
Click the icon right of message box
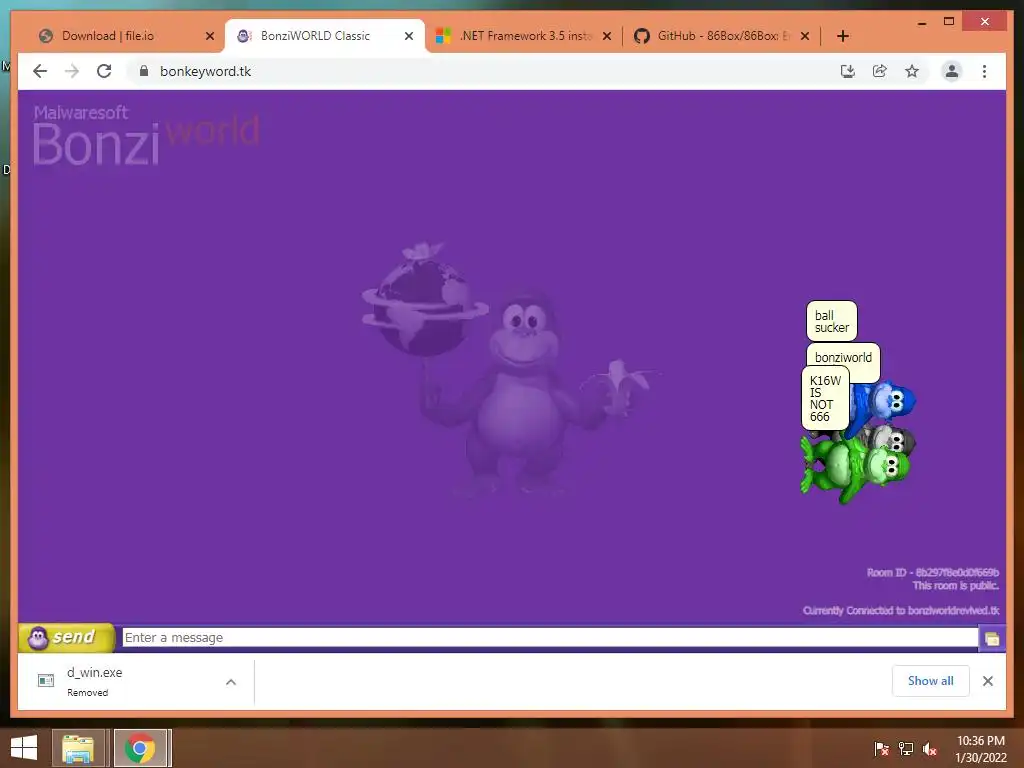coord(991,638)
